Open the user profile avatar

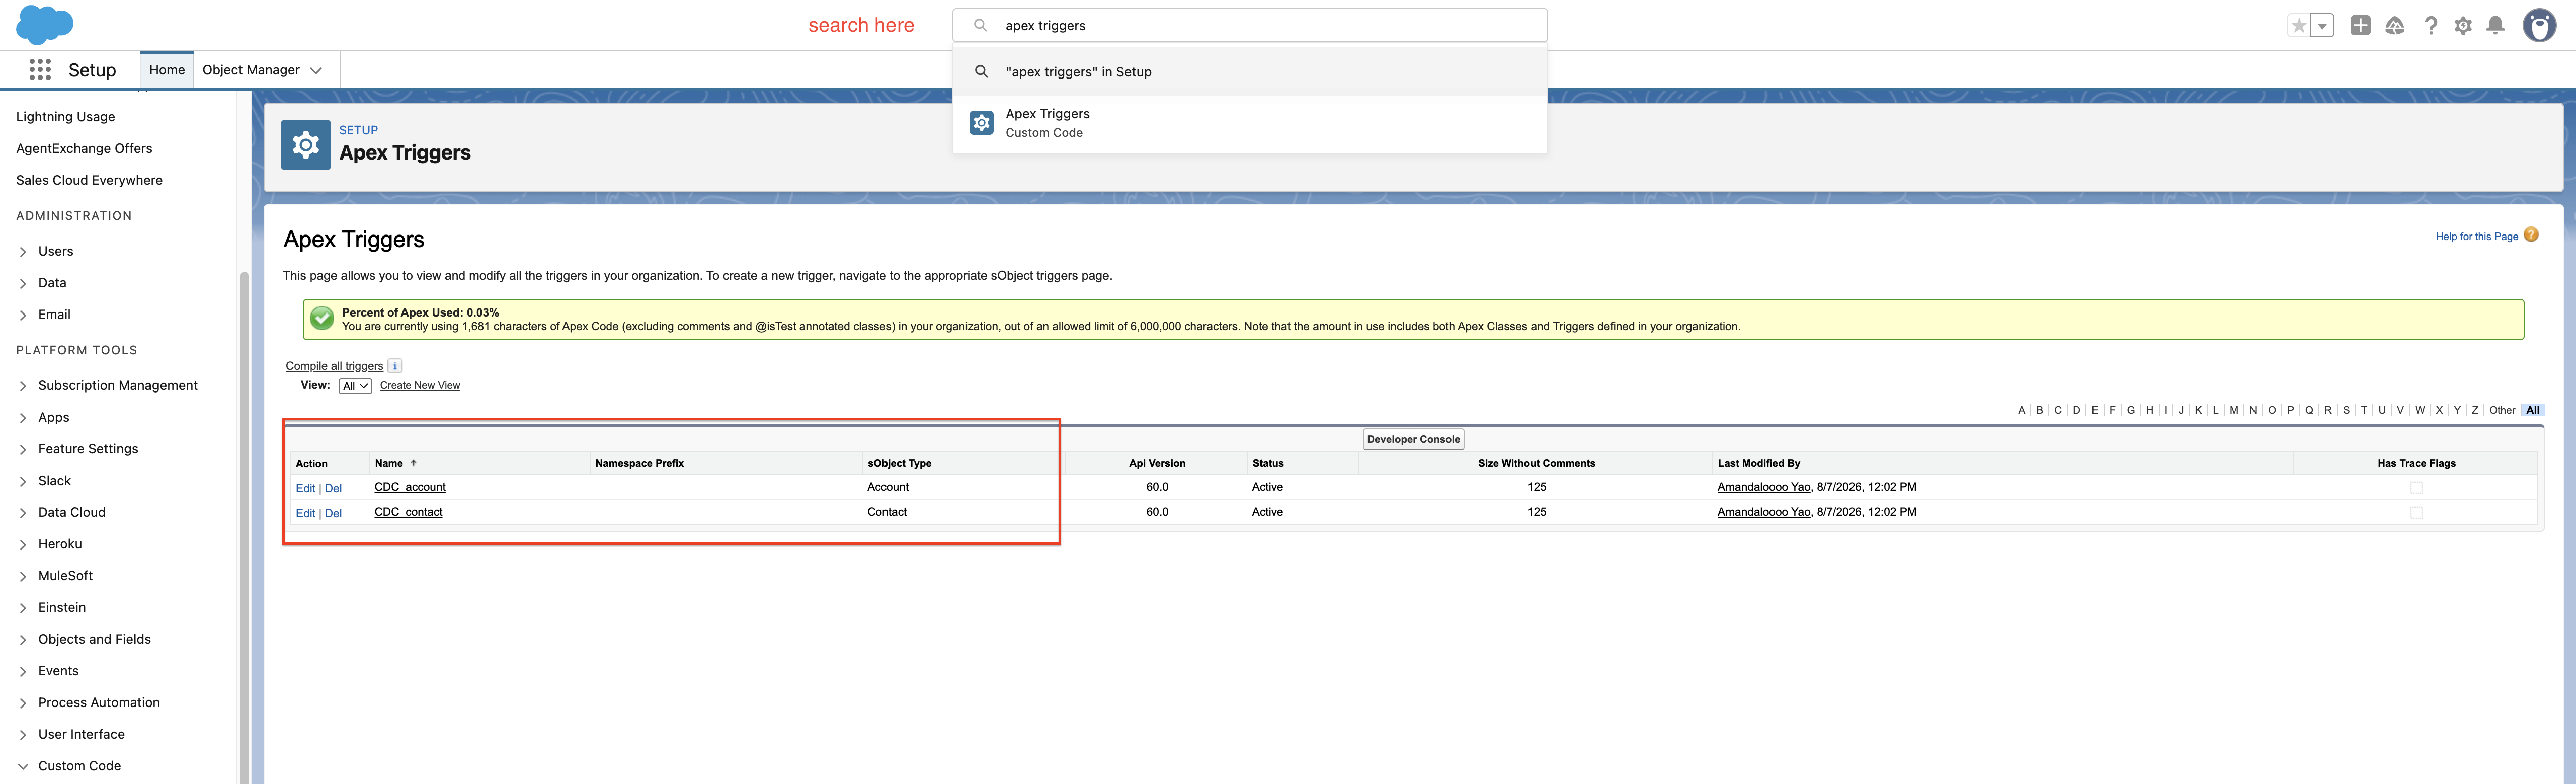2540,25
